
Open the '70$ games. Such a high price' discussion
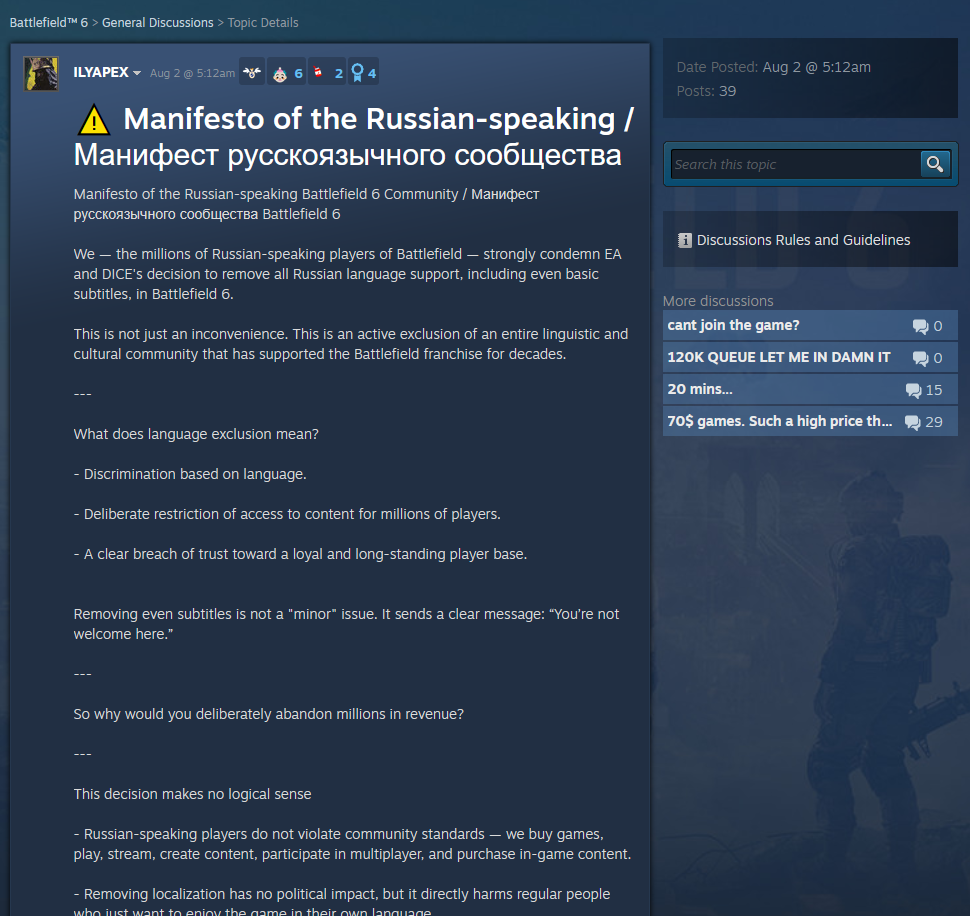point(810,421)
